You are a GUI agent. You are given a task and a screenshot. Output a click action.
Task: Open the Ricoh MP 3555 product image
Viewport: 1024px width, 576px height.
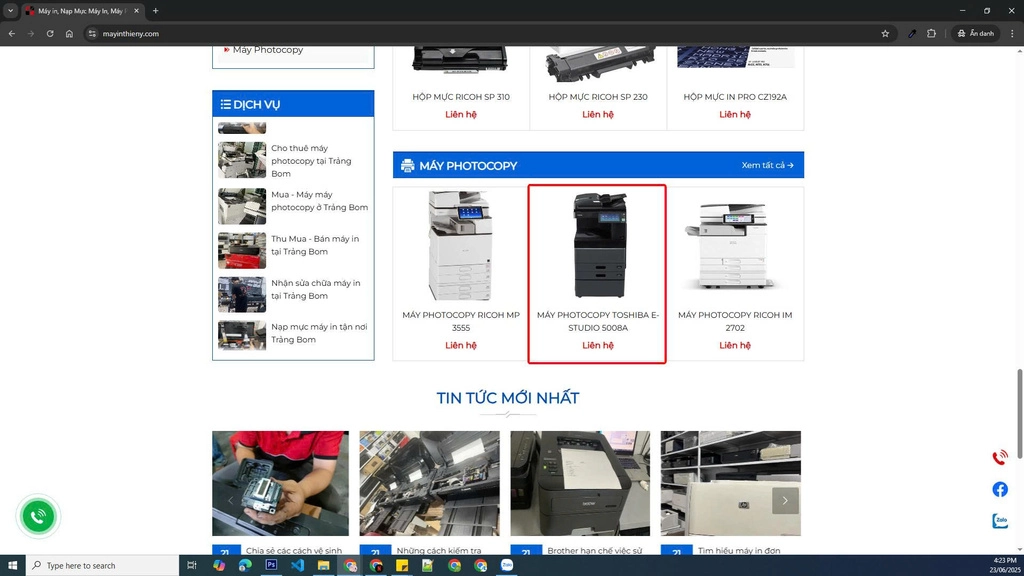pyautogui.click(x=460, y=246)
